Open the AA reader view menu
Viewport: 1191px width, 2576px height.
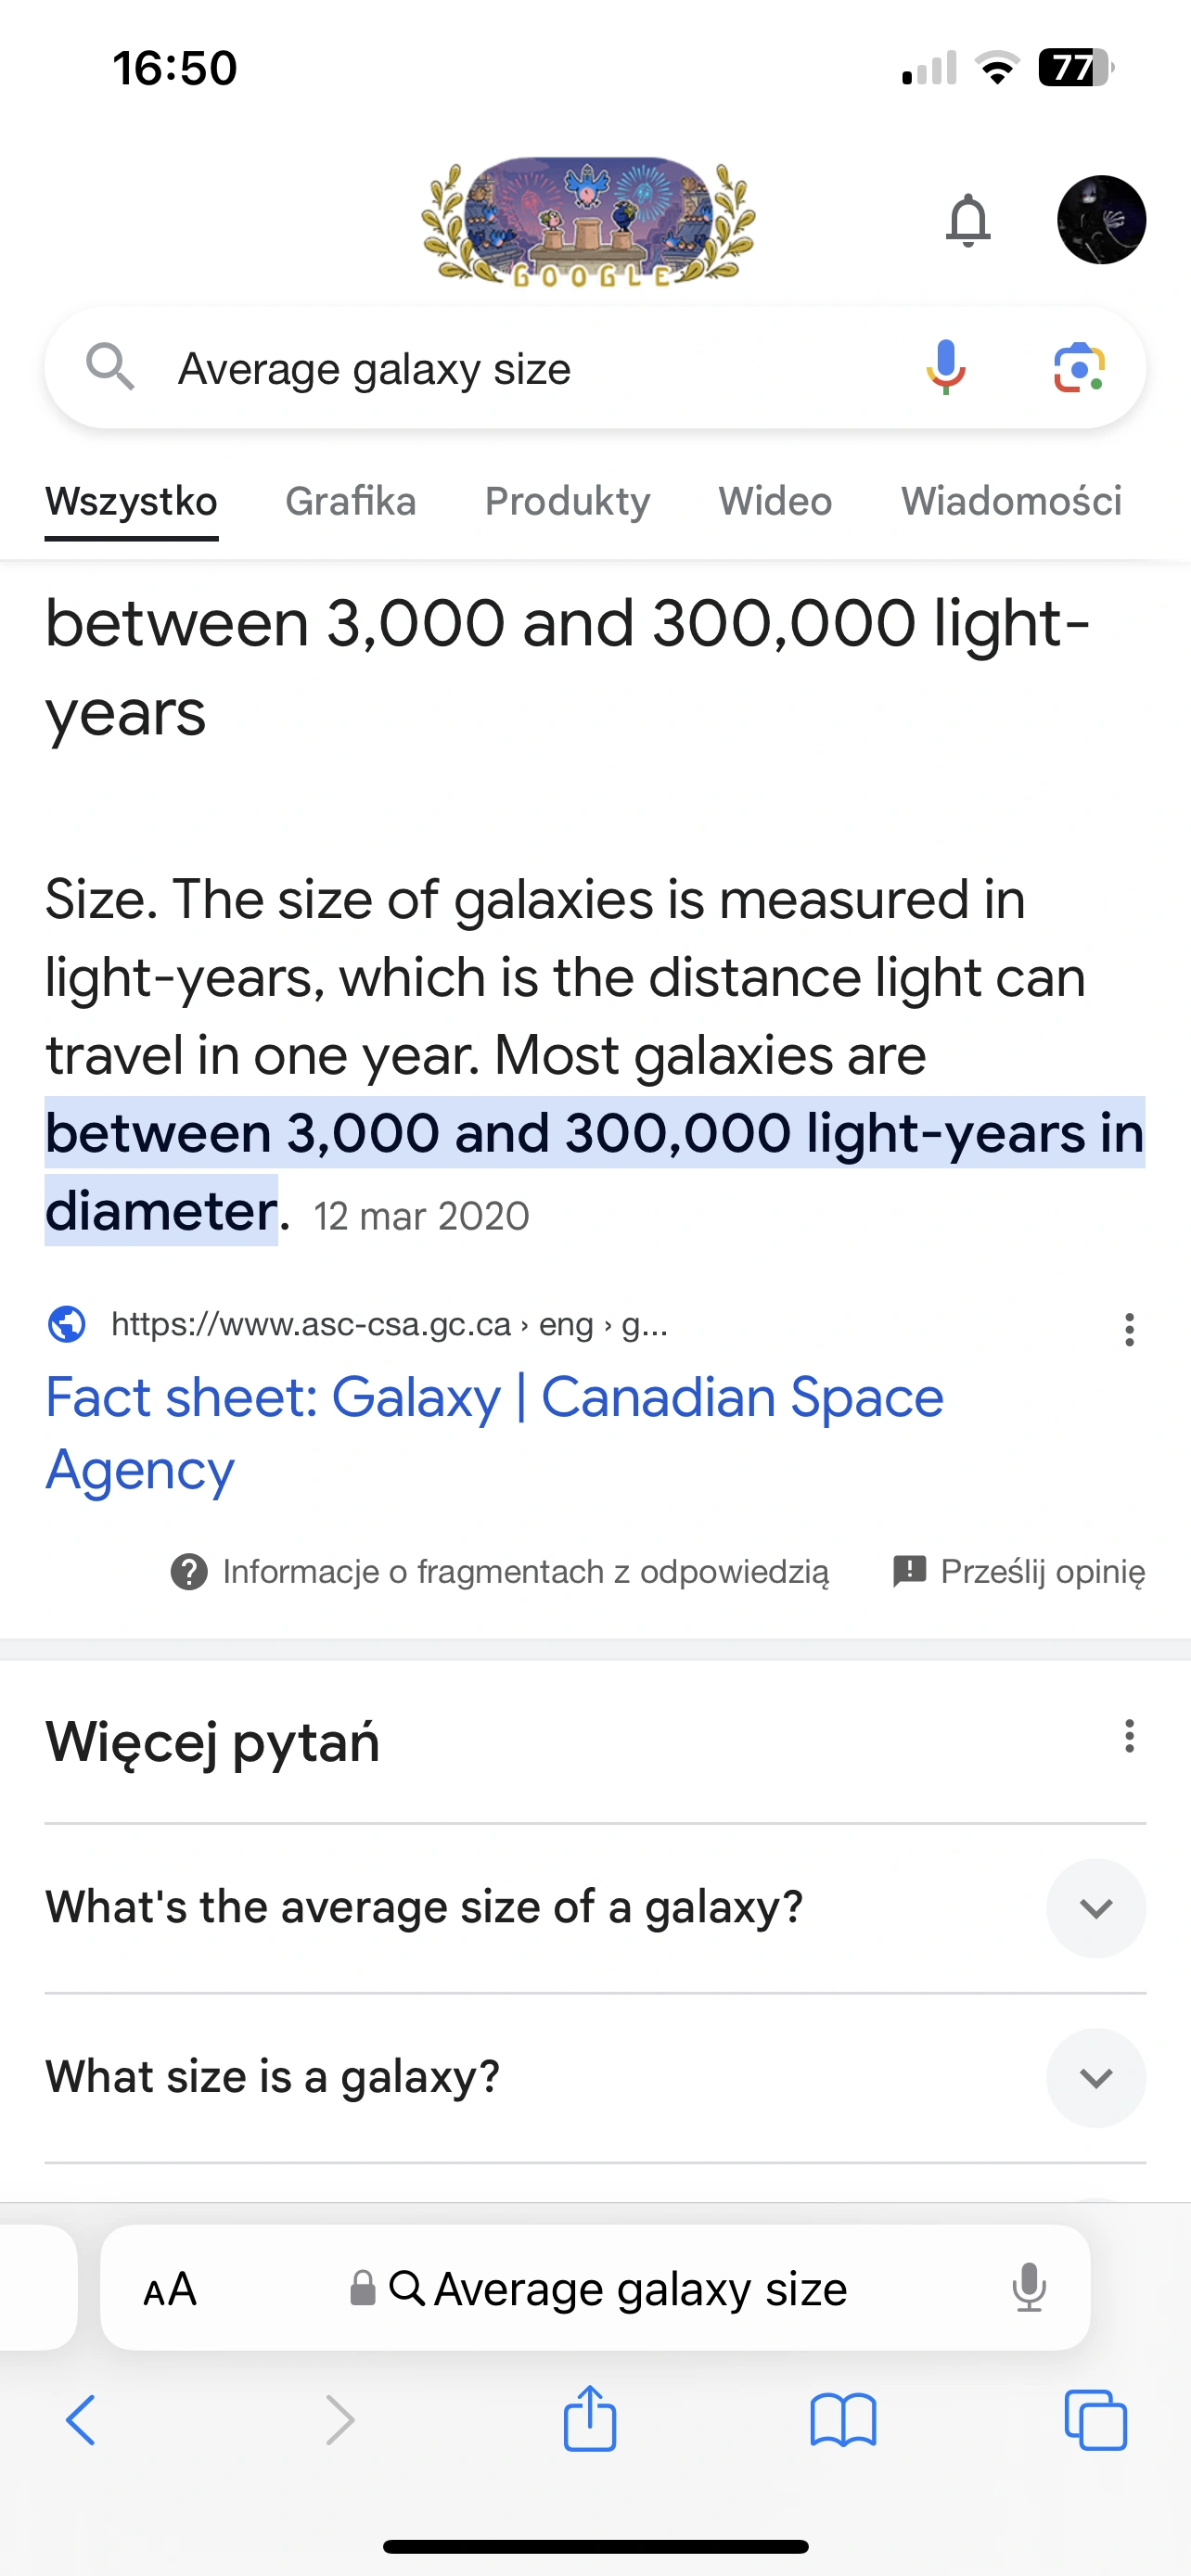[170, 2289]
